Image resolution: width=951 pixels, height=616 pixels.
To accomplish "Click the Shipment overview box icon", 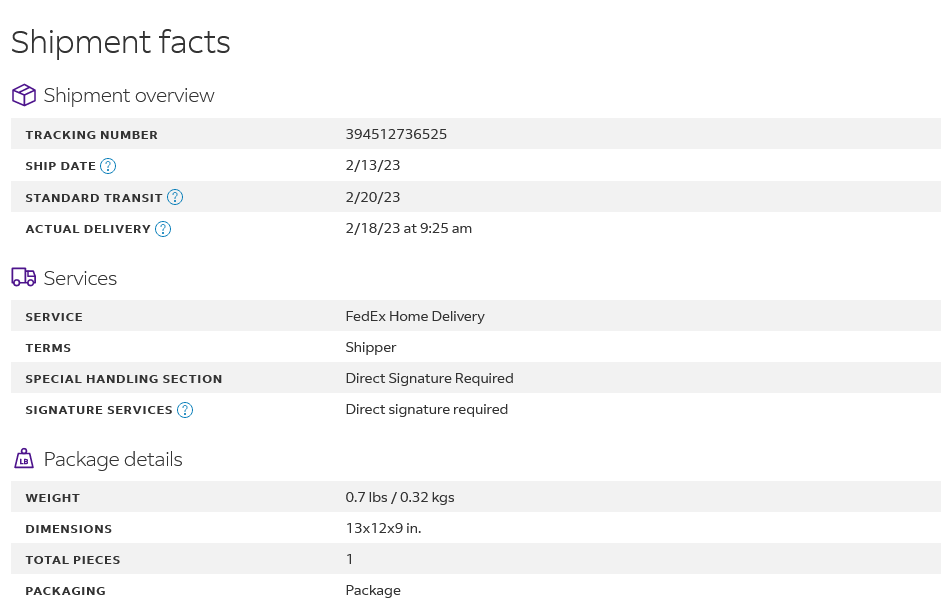I will click(24, 95).
